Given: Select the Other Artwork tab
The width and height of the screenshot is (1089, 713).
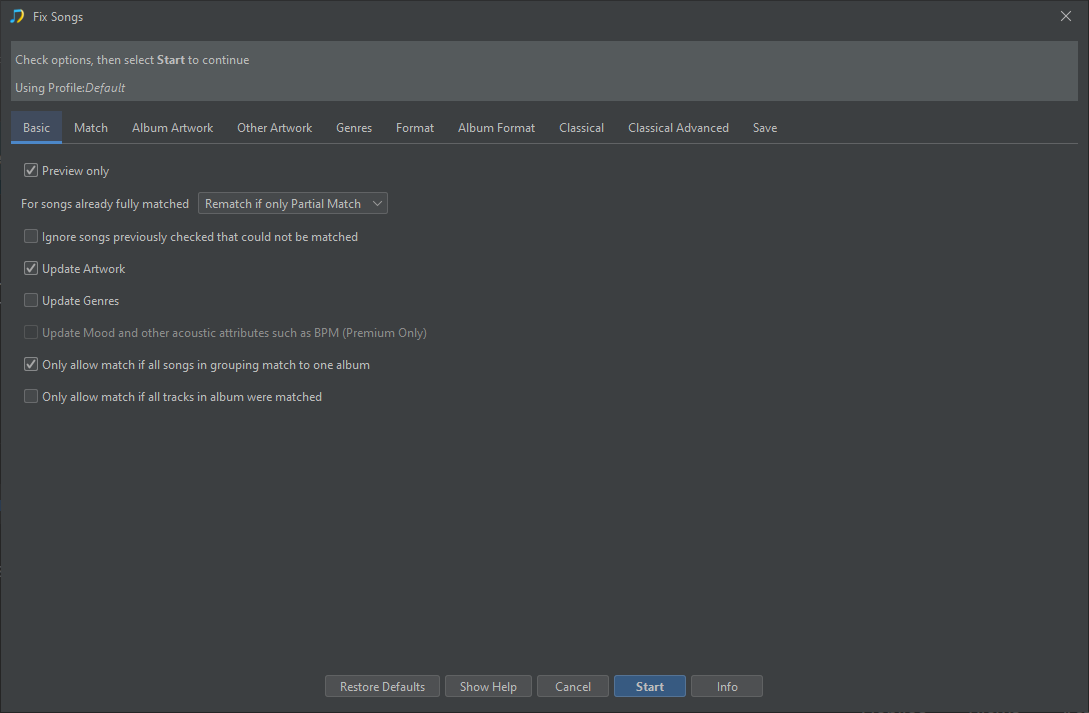Looking at the screenshot, I should tap(274, 128).
